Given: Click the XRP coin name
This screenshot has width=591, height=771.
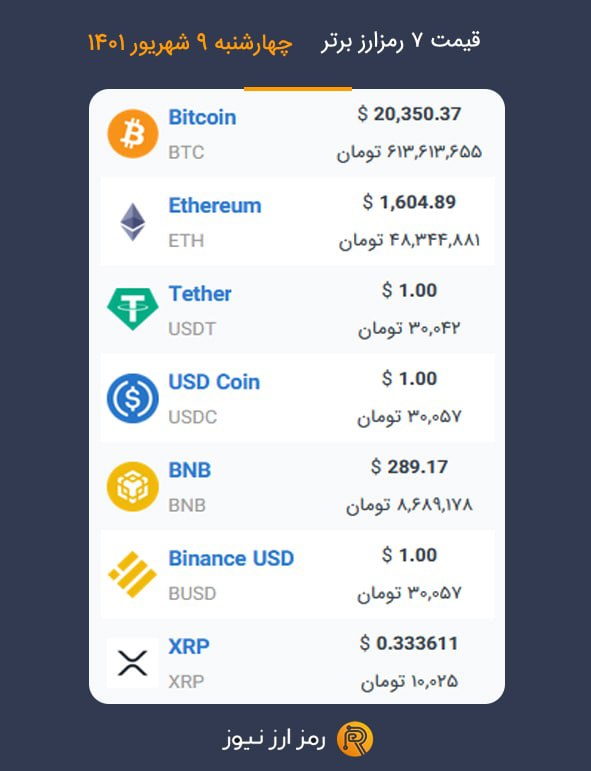Looking at the screenshot, I should 189,647.
